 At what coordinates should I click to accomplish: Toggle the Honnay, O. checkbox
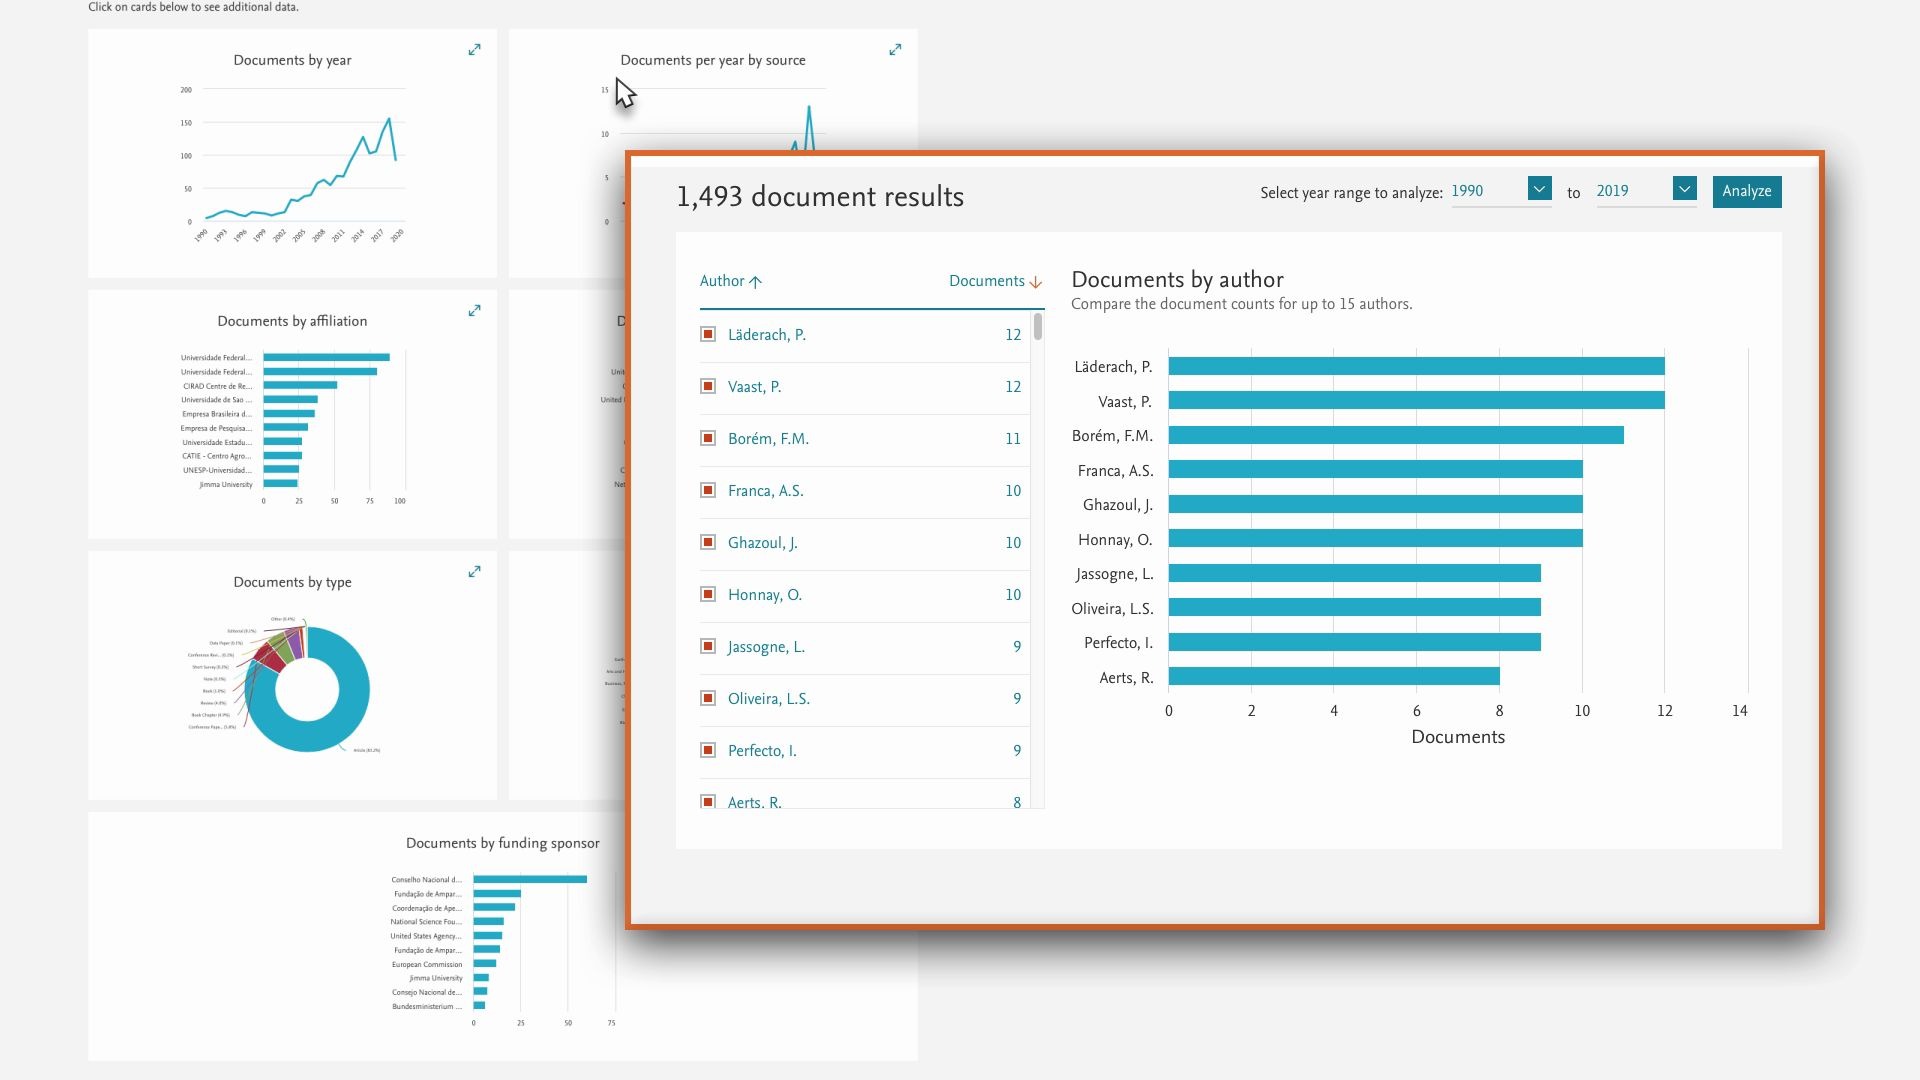click(708, 594)
